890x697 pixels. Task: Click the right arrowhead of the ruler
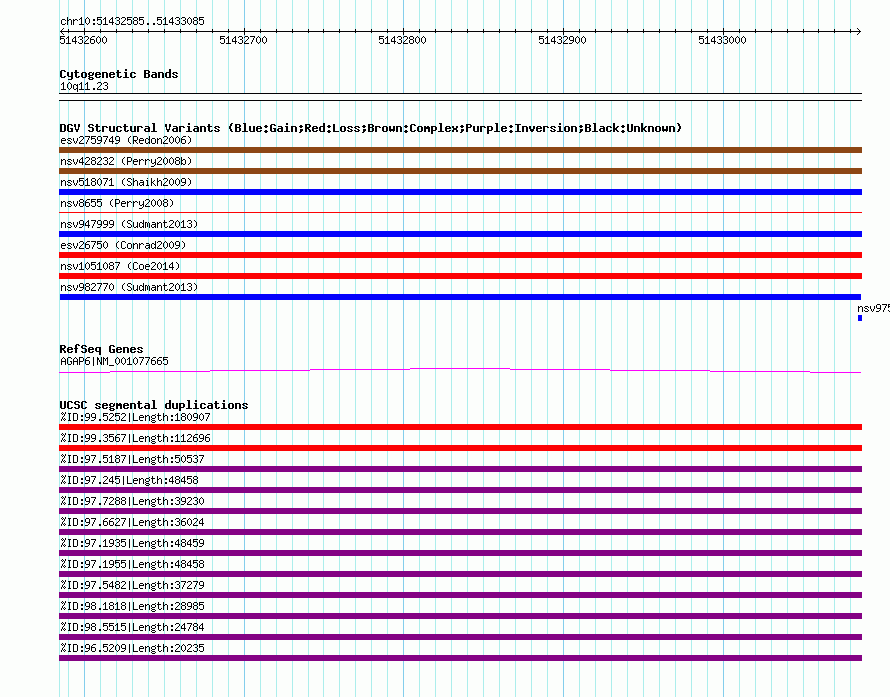[x=858, y=31]
